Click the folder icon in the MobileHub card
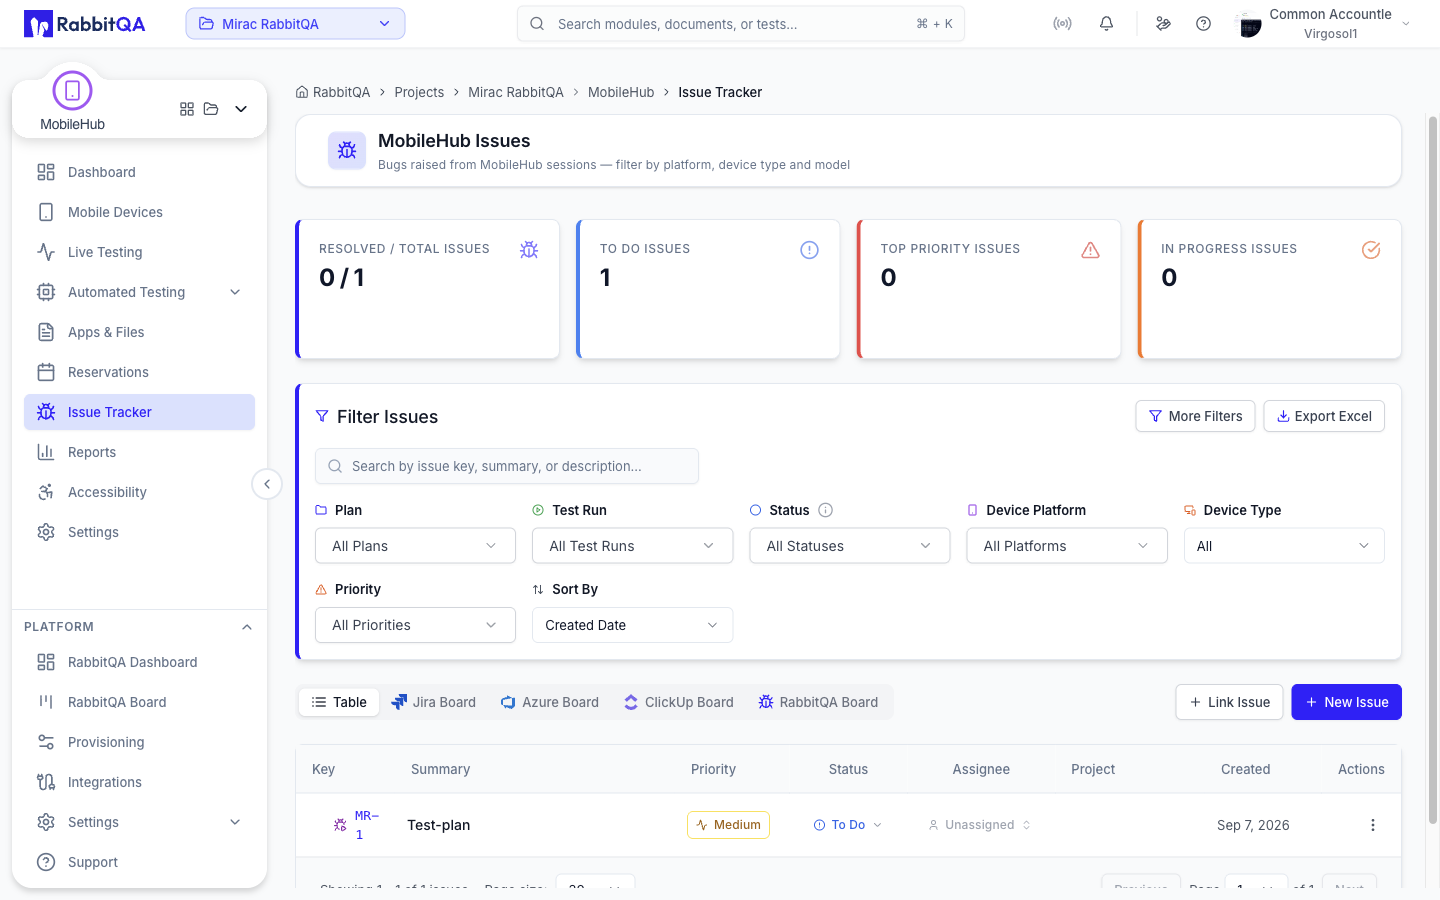 click(x=211, y=109)
